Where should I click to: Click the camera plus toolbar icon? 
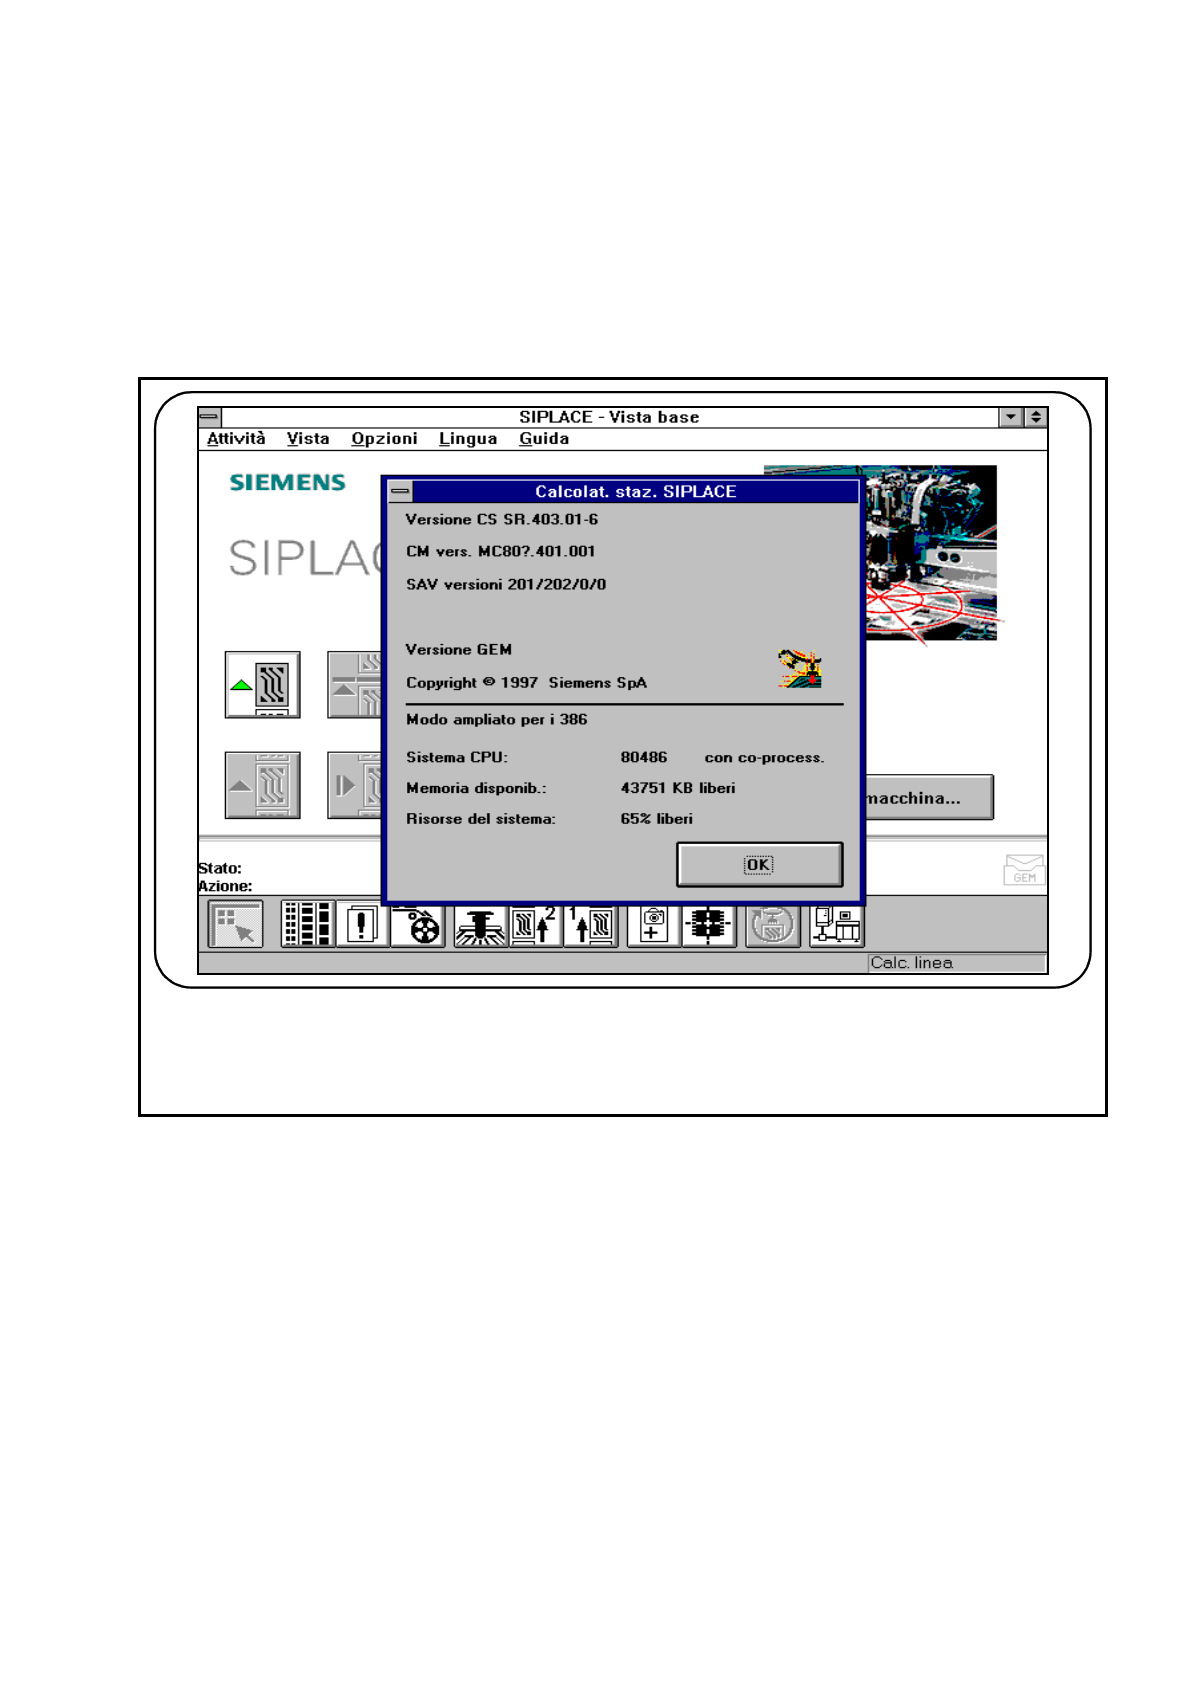click(654, 924)
